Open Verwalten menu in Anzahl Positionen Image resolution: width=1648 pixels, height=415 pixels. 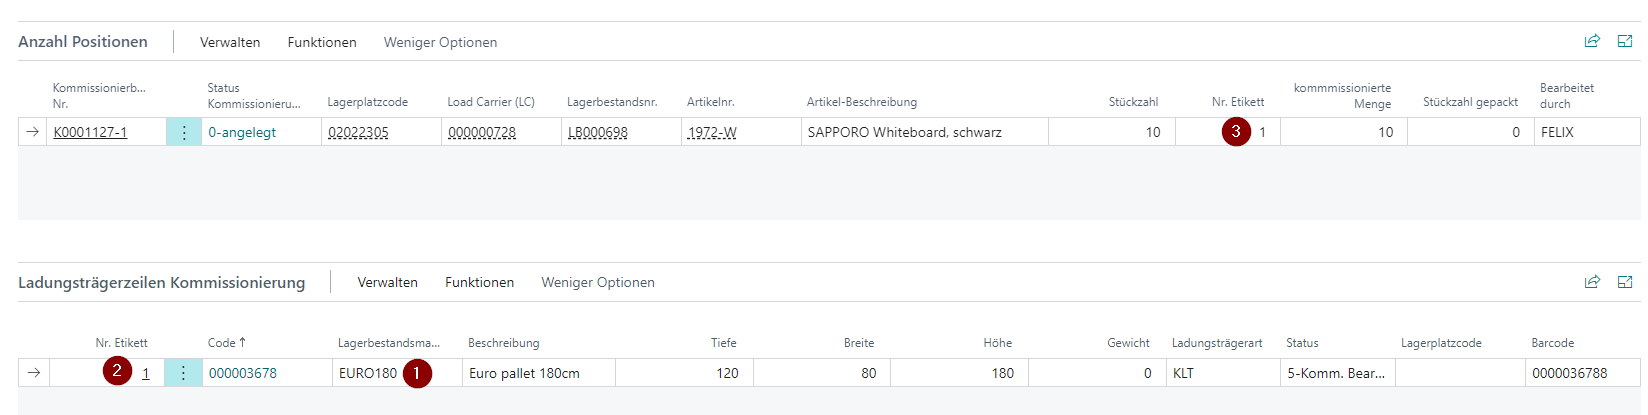(x=230, y=42)
